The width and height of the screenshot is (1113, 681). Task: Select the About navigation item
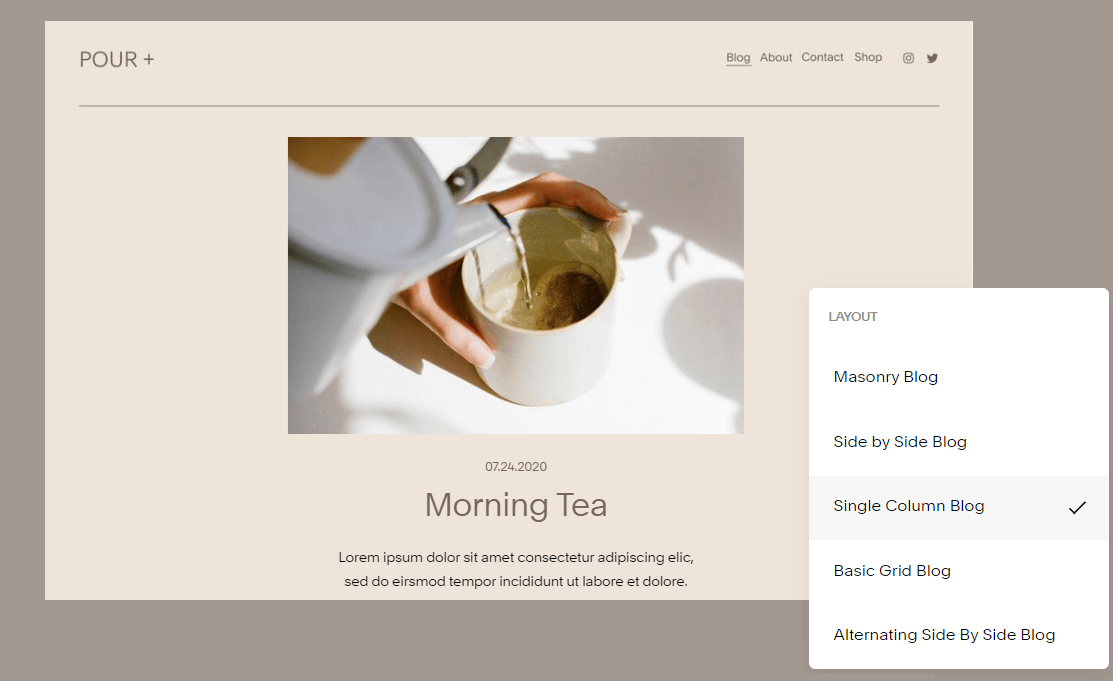click(x=776, y=57)
